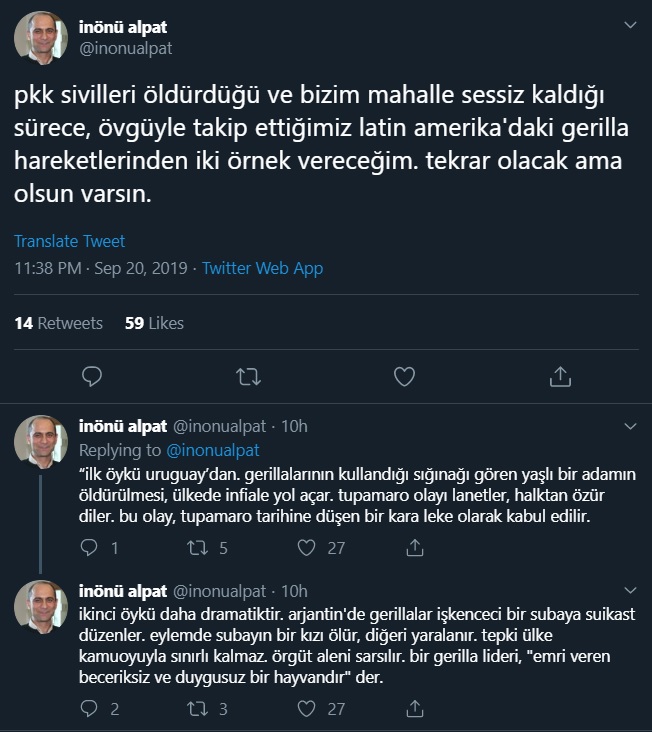Open the Twitter Web App link
652x732 pixels.
[x=262, y=268]
